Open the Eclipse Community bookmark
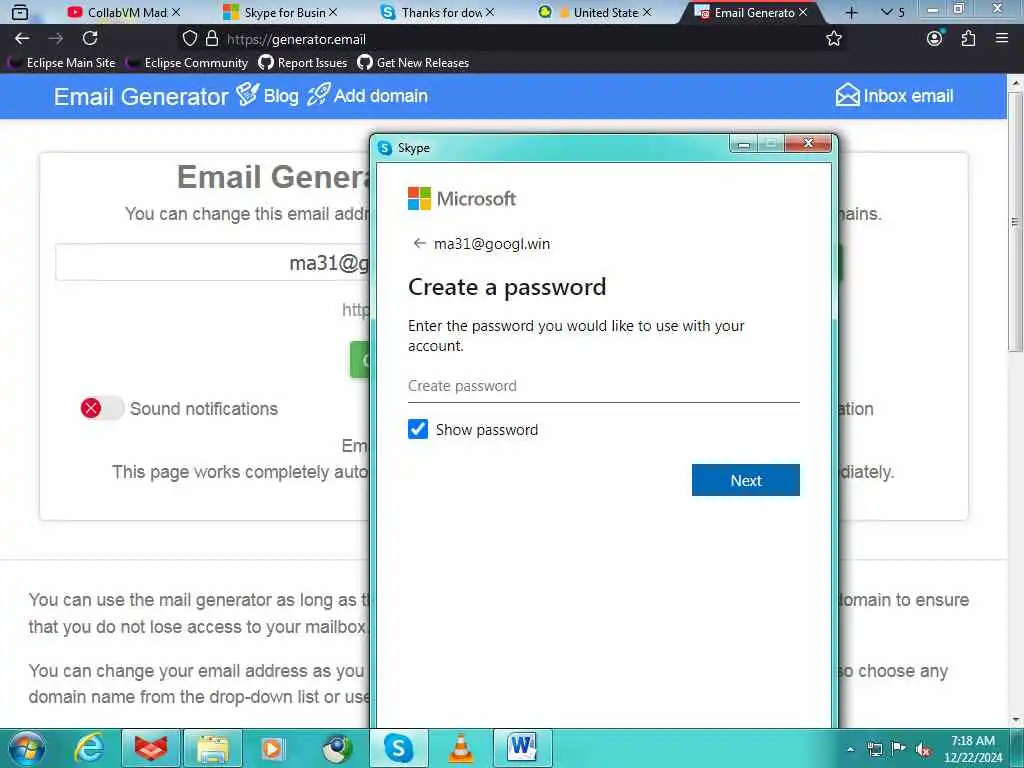Image resolution: width=1024 pixels, height=768 pixels. 188,63
